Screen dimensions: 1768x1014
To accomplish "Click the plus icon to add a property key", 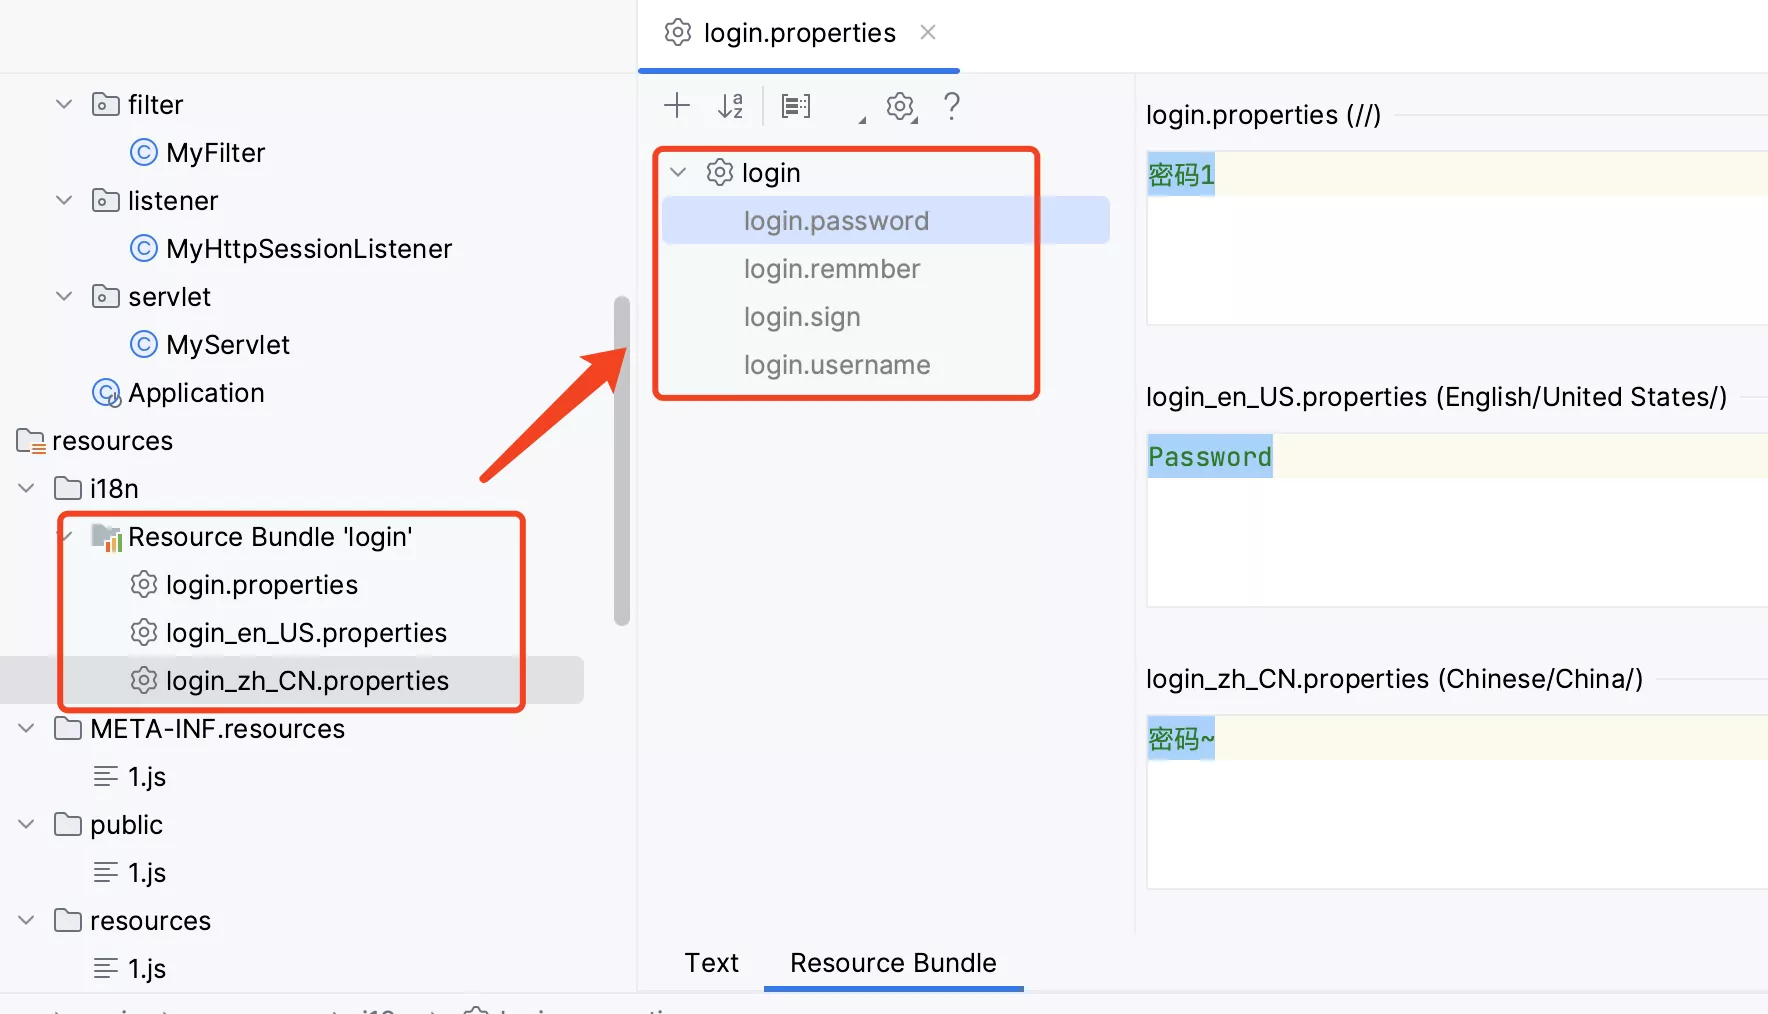I will [677, 105].
